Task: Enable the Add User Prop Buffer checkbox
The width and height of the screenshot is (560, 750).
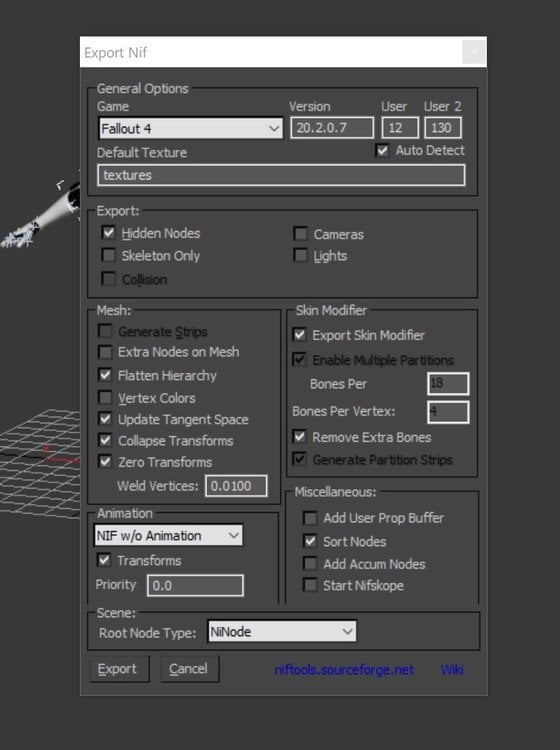Action: pos(310,518)
